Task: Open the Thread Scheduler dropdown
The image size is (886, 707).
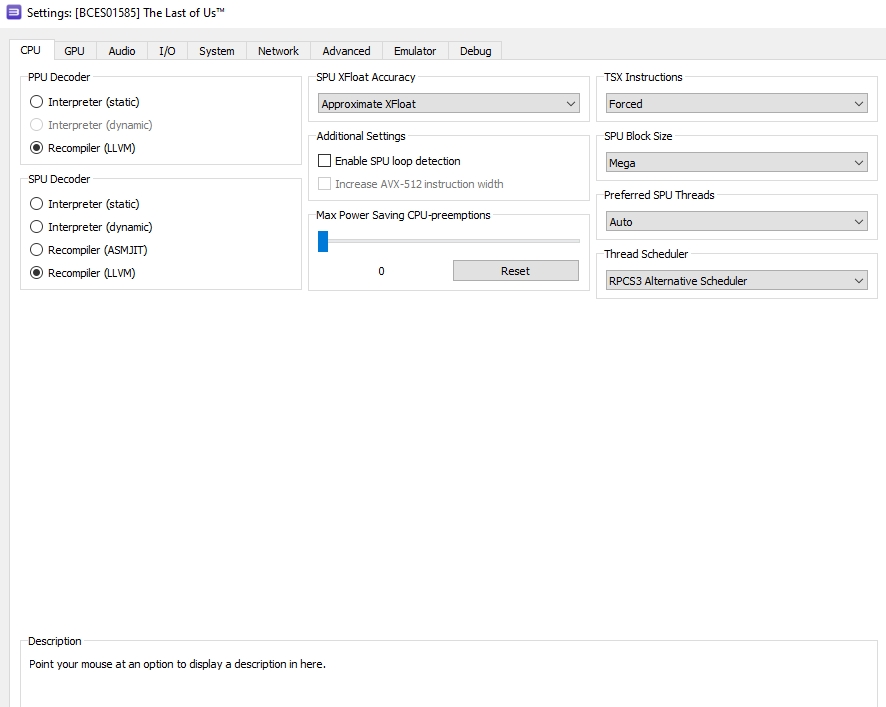Action: coord(737,280)
